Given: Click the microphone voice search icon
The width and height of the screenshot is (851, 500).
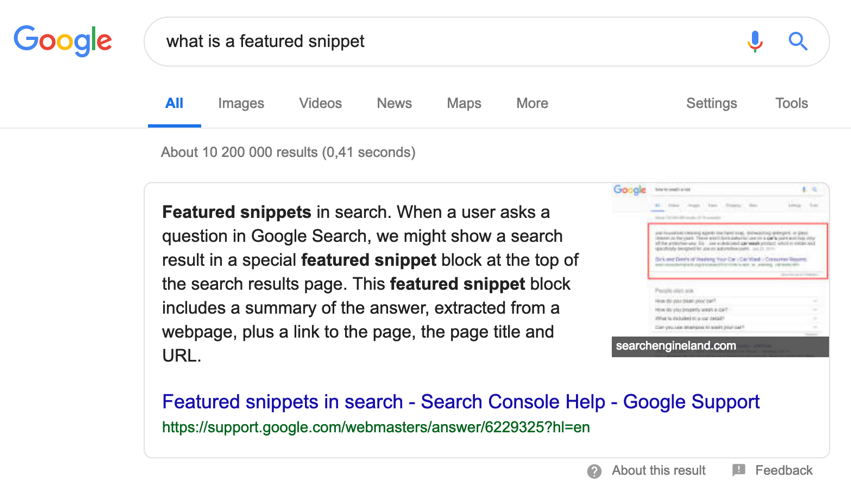Looking at the screenshot, I should [755, 41].
